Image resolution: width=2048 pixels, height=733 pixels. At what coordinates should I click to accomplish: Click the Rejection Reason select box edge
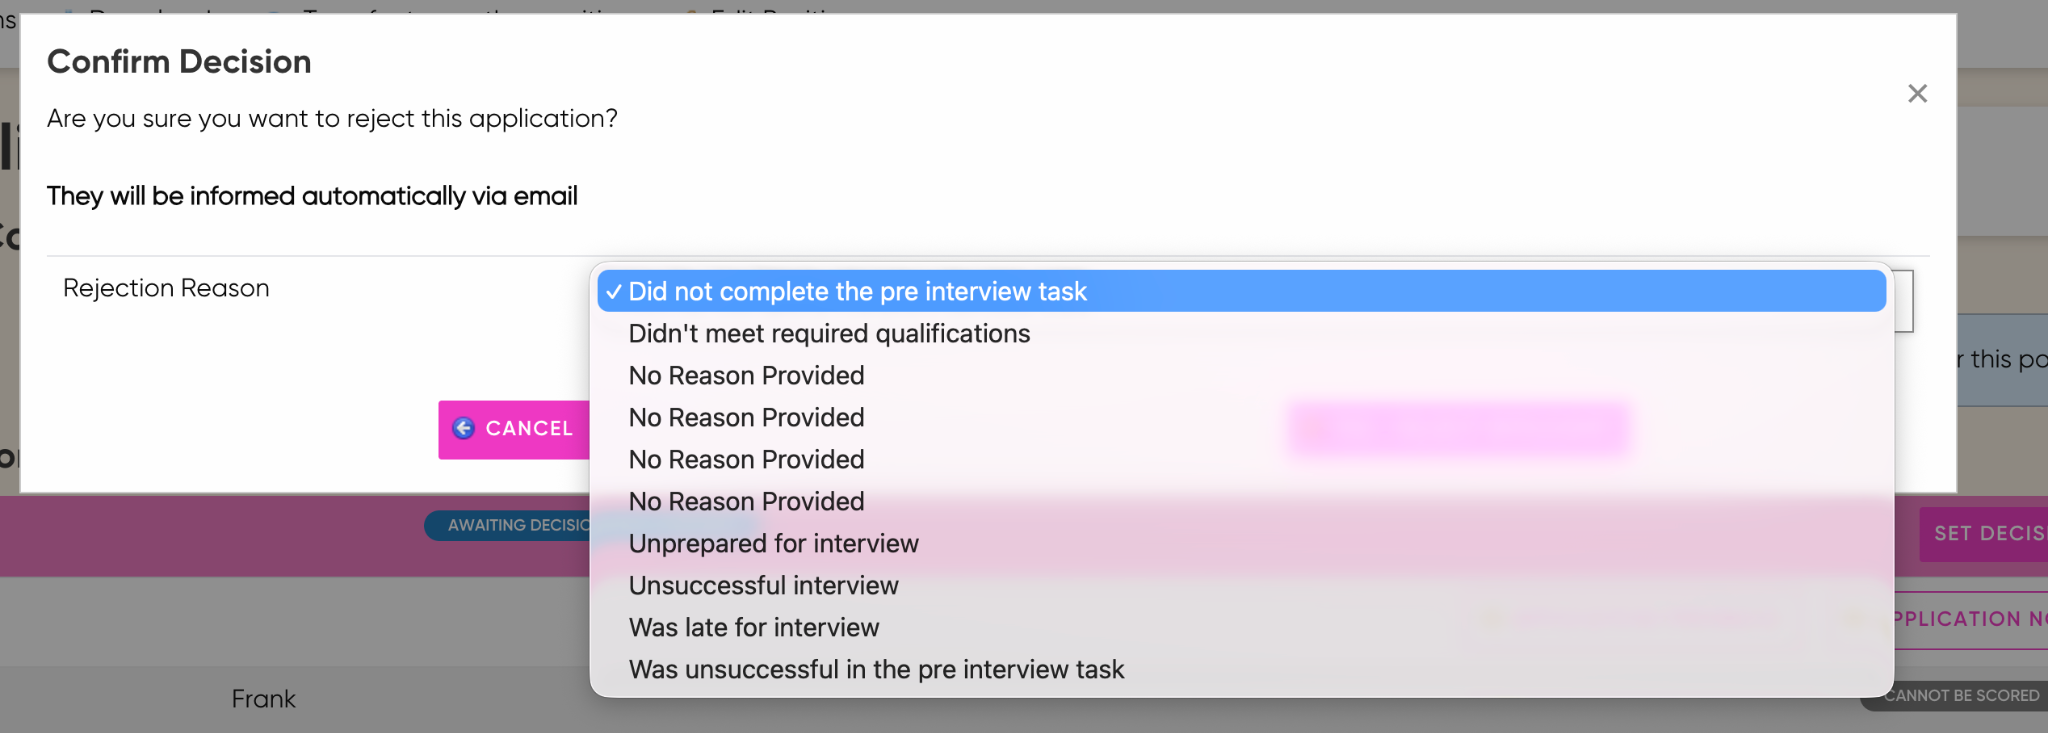(1903, 301)
